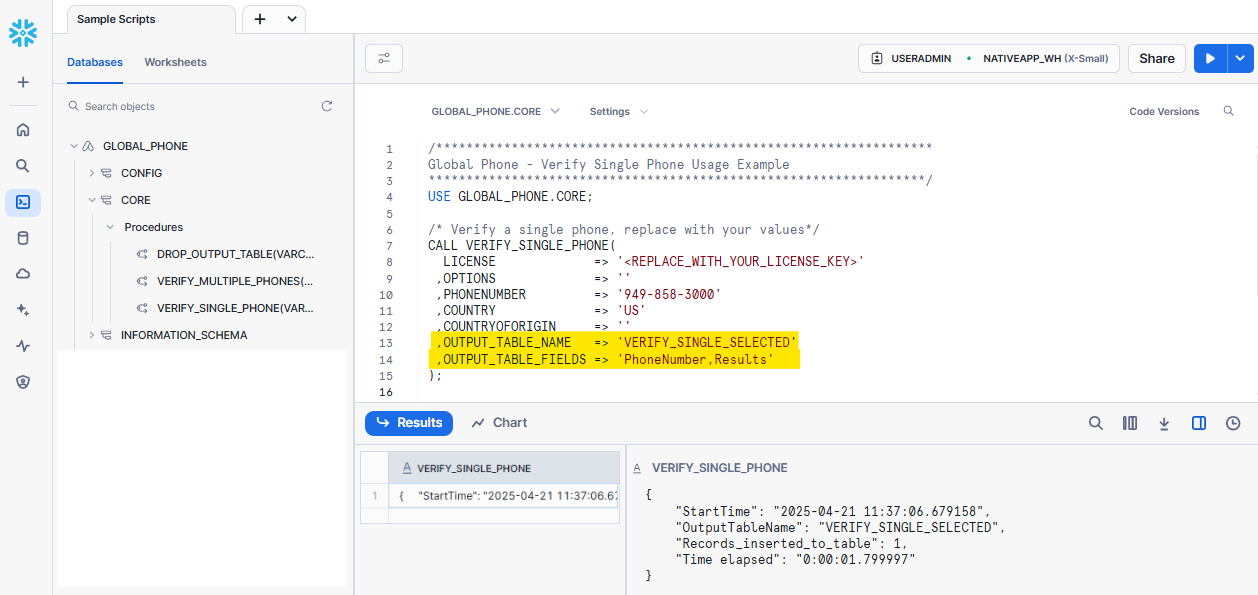Open the GLOBAL_PHONE.CORE context dropdown
The image size is (1258, 595).
pyautogui.click(x=495, y=111)
